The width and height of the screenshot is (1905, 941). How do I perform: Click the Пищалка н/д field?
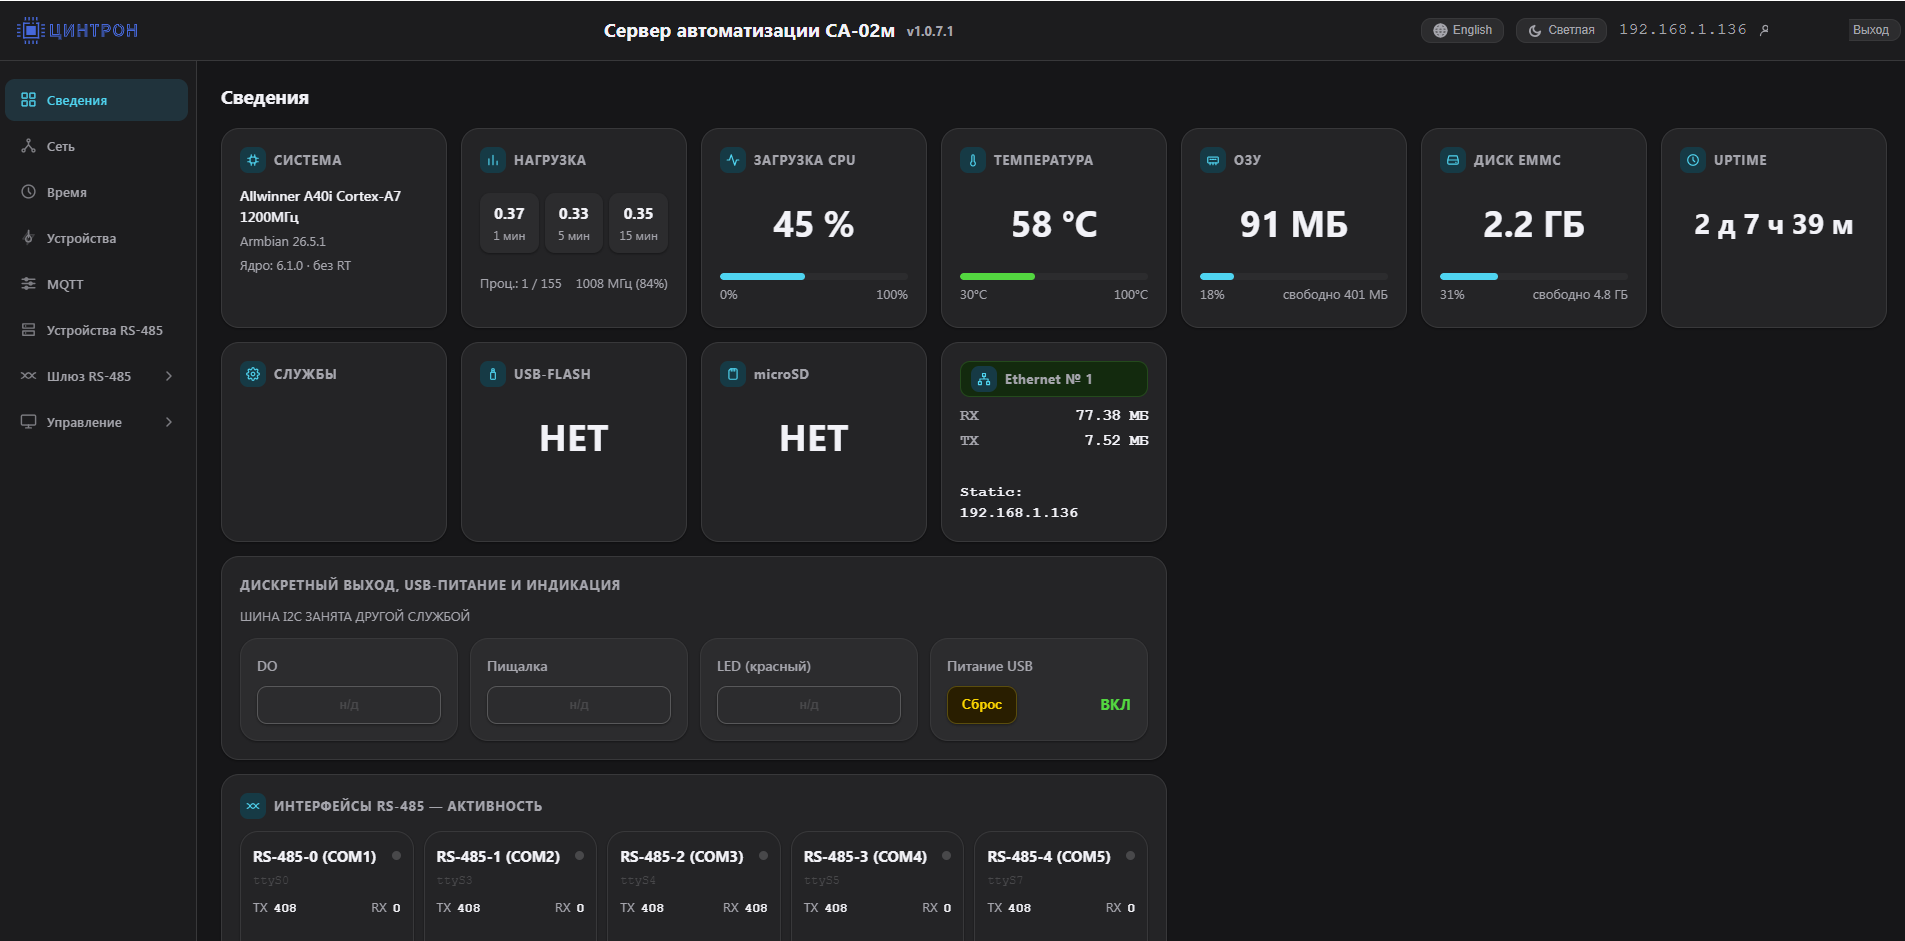point(579,705)
